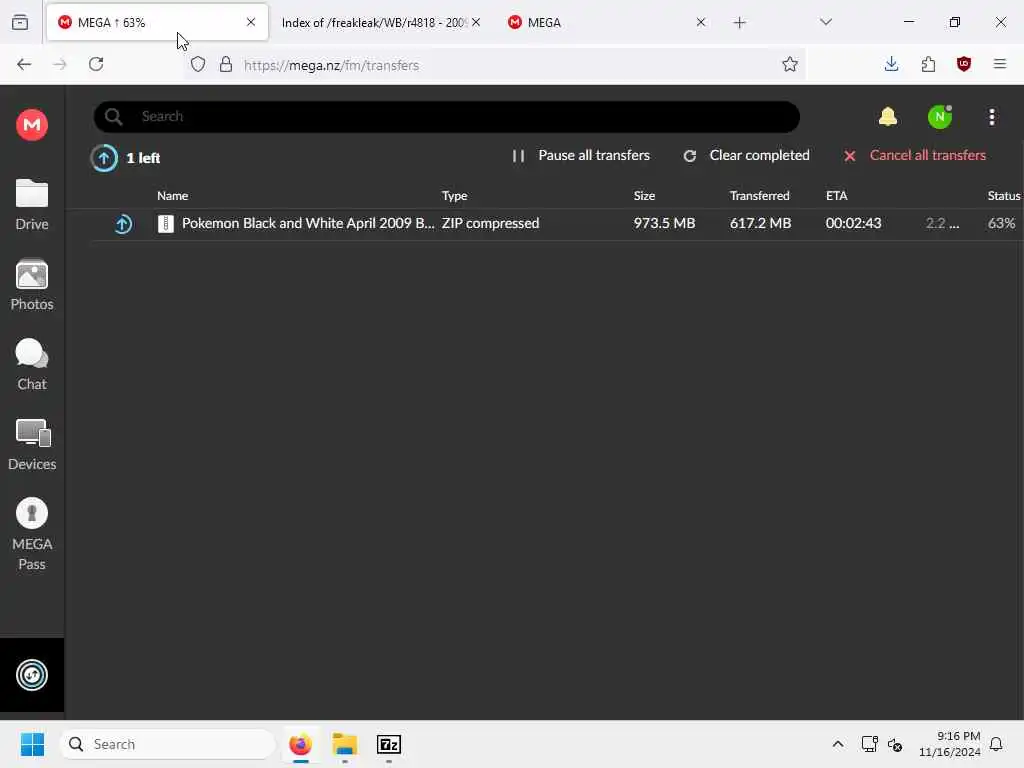The width and height of the screenshot is (1024, 768).
Task: Click the 63% status value
Action: pos(1001,223)
